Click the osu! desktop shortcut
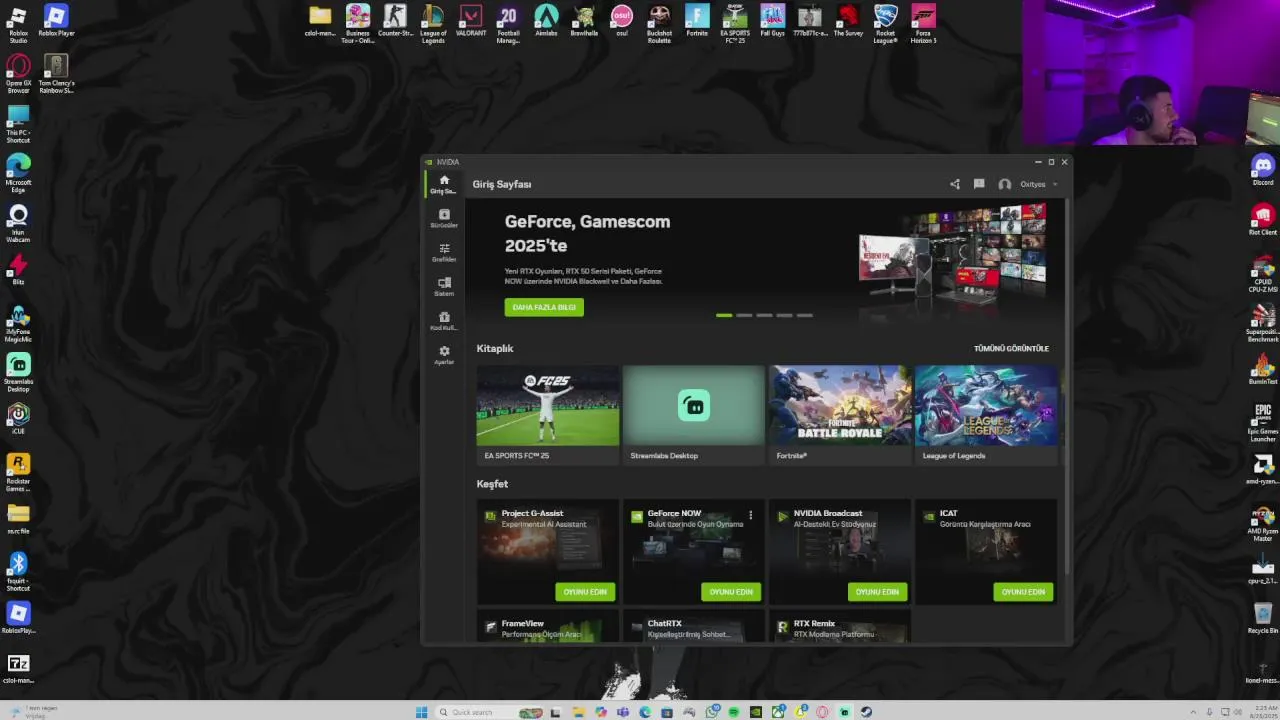The width and height of the screenshot is (1280, 720). tap(622, 21)
